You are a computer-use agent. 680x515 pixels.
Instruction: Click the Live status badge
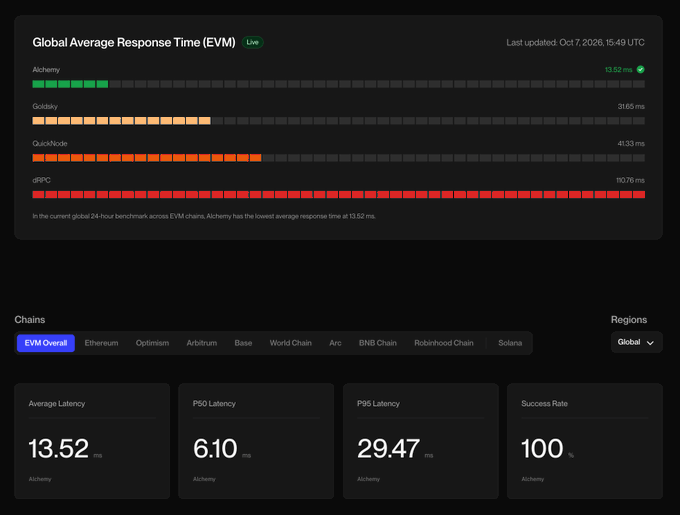tap(252, 42)
